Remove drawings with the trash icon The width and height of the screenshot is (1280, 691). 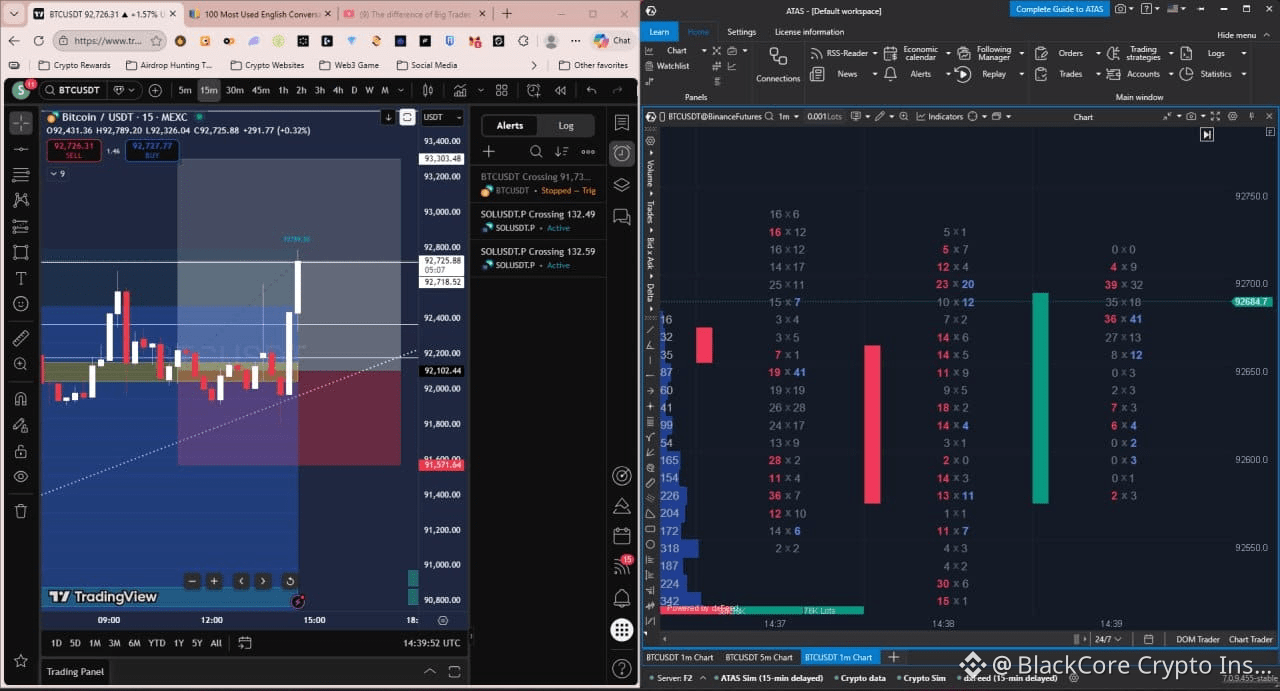(21, 511)
